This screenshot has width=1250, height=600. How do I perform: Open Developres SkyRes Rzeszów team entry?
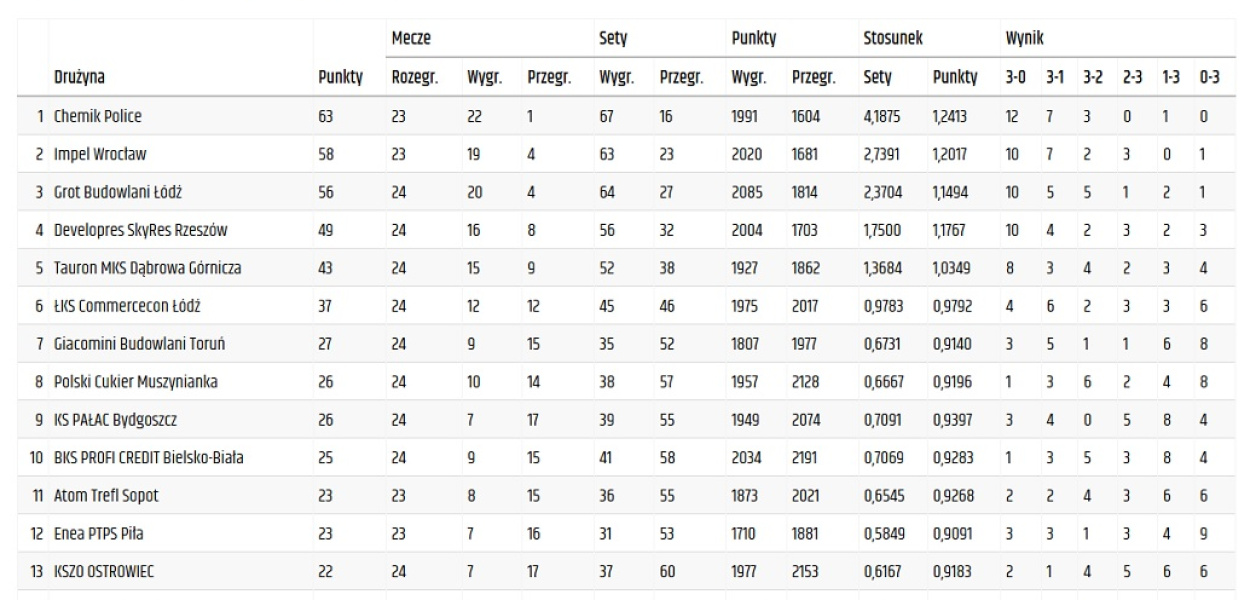141,230
